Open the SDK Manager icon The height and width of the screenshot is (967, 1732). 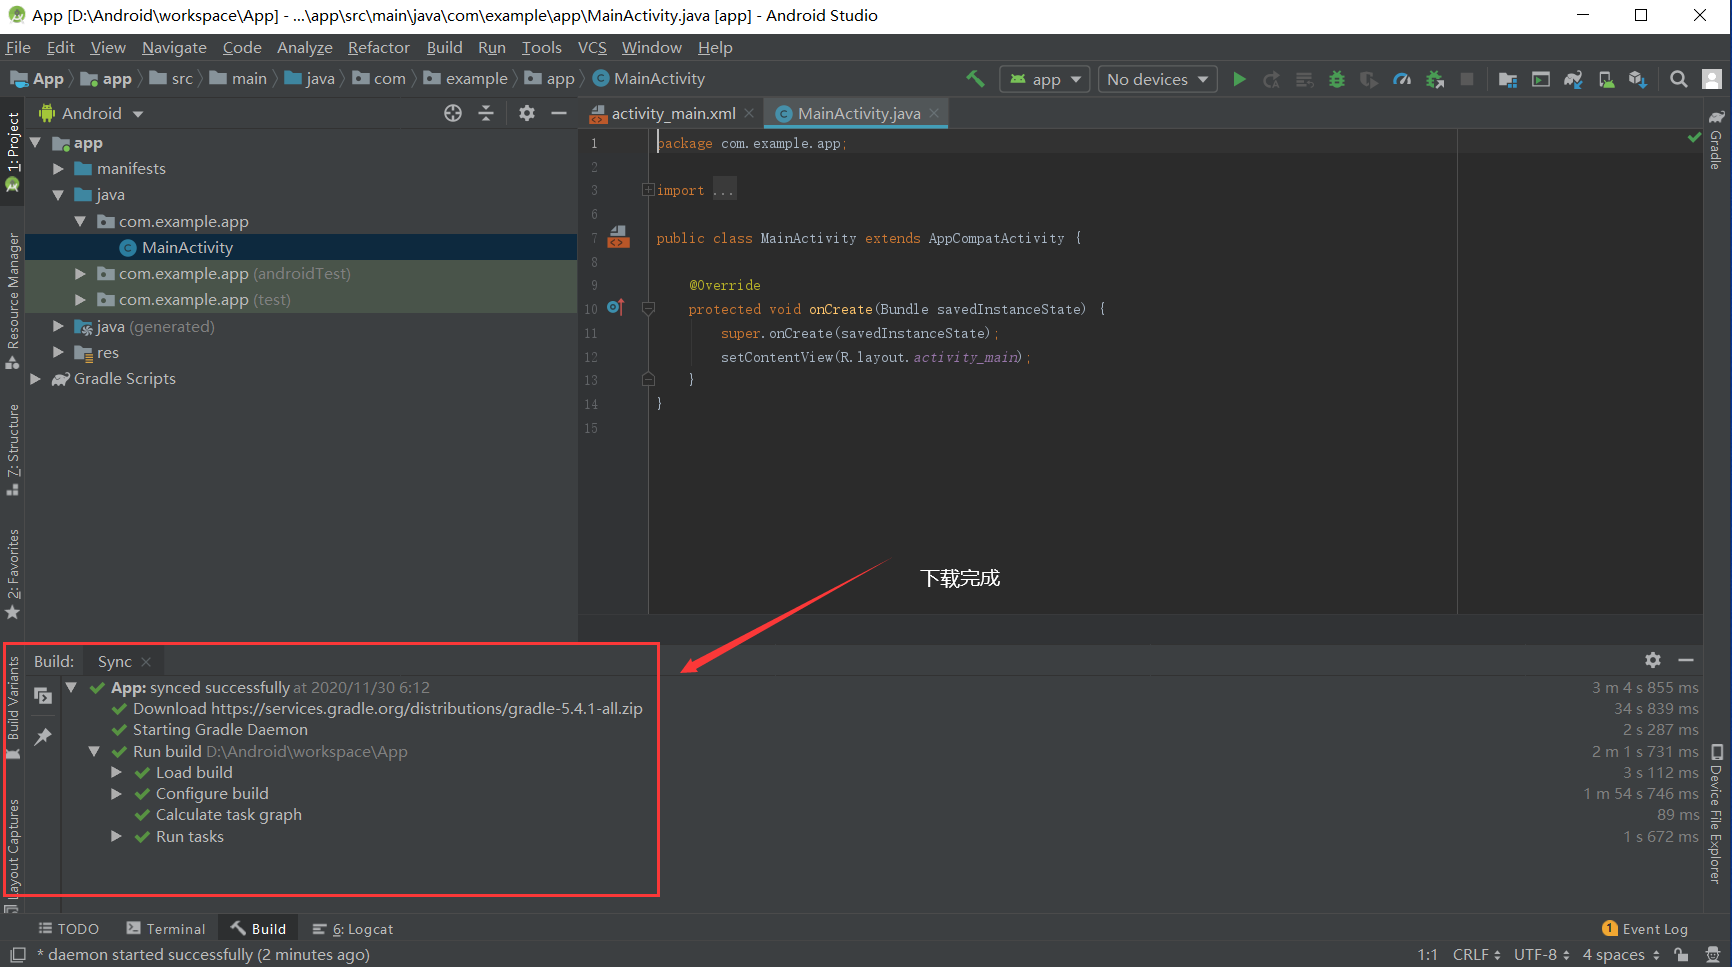(1637, 79)
